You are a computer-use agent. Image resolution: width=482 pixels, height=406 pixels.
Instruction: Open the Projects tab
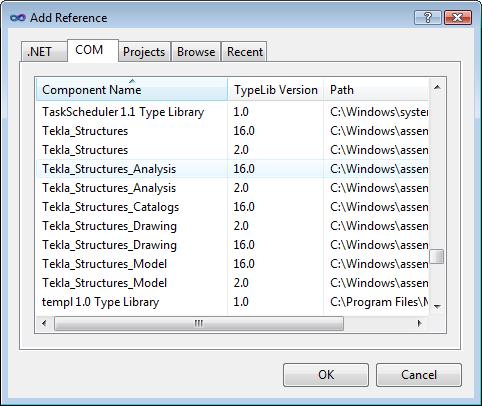(144, 52)
